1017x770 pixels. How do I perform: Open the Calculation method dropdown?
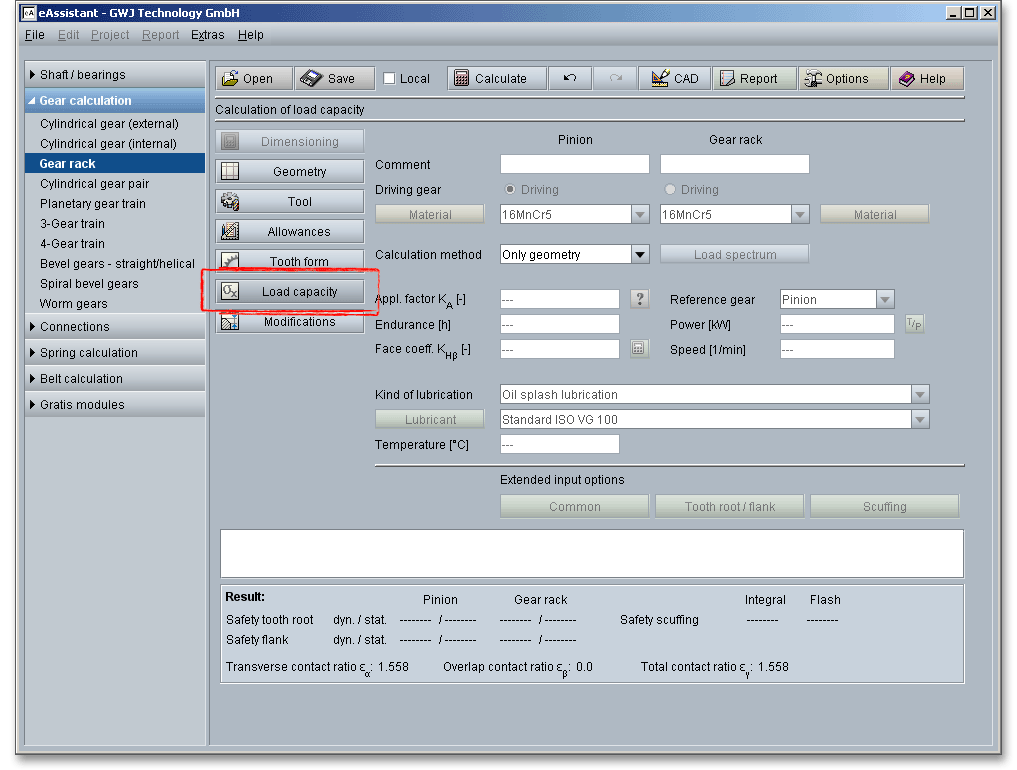point(640,255)
